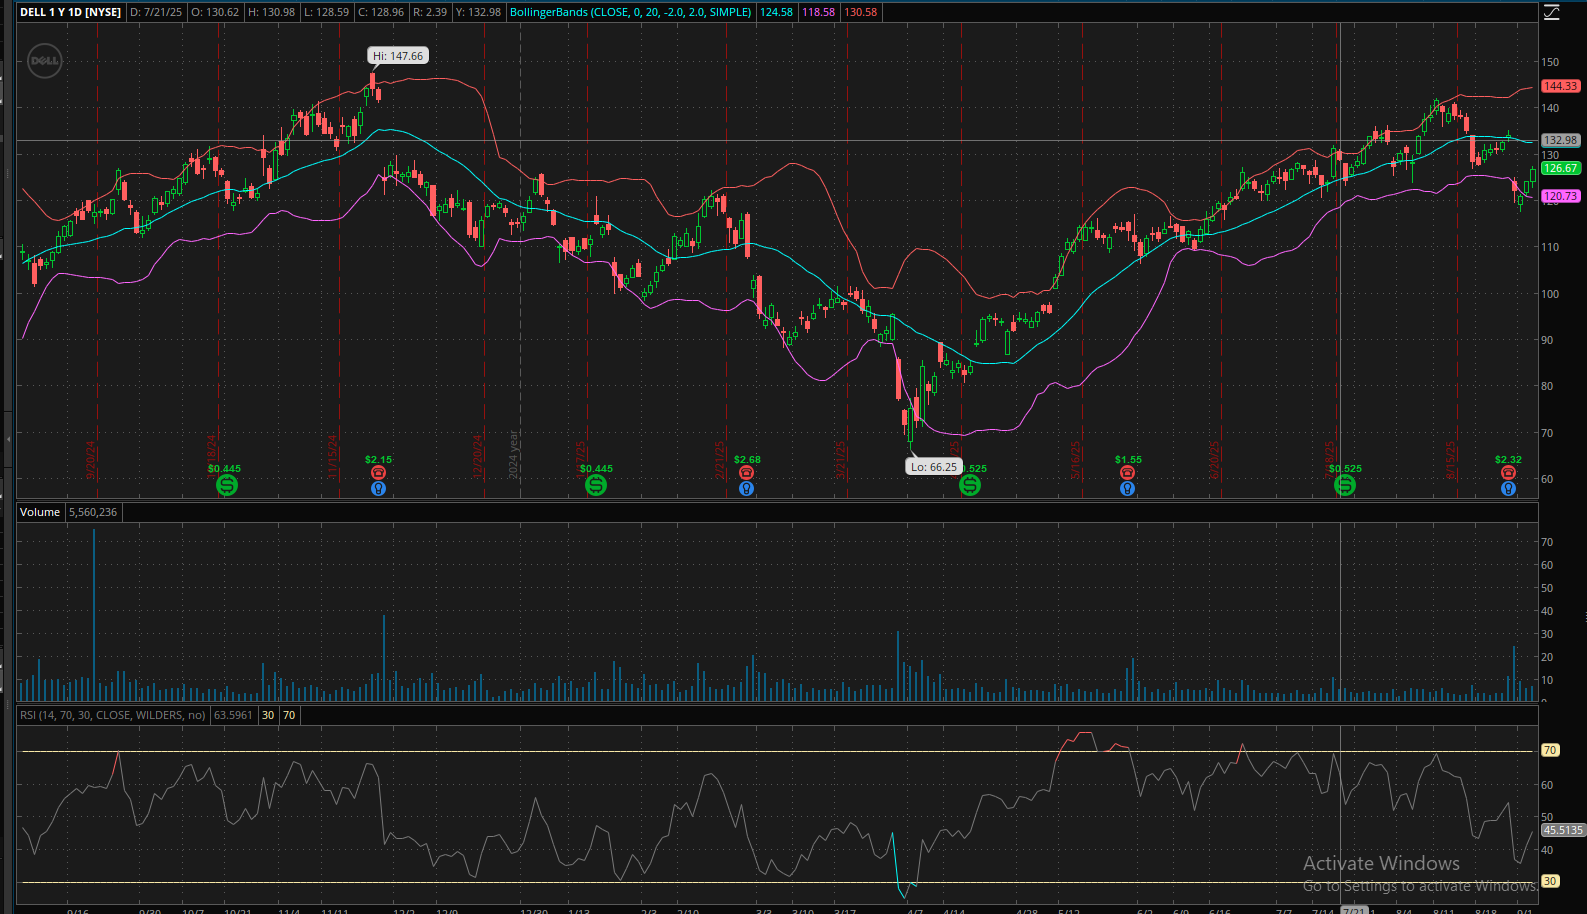Click the Lo: 66.25 price bubble
The image size is (1587, 914).
[934, 467]
